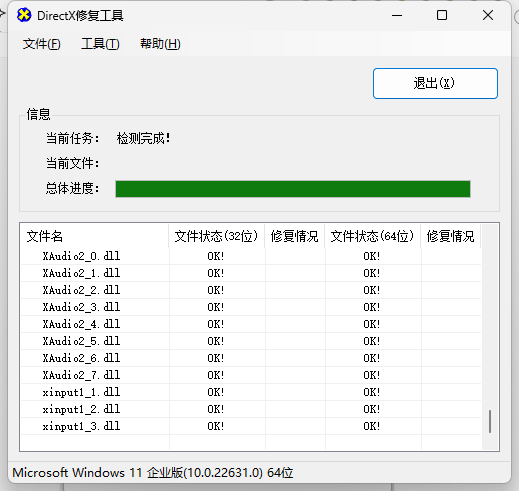This screenshot has width=519, height=491.
Task: Click the first 修复情况 column header
Action: point(295,236)
